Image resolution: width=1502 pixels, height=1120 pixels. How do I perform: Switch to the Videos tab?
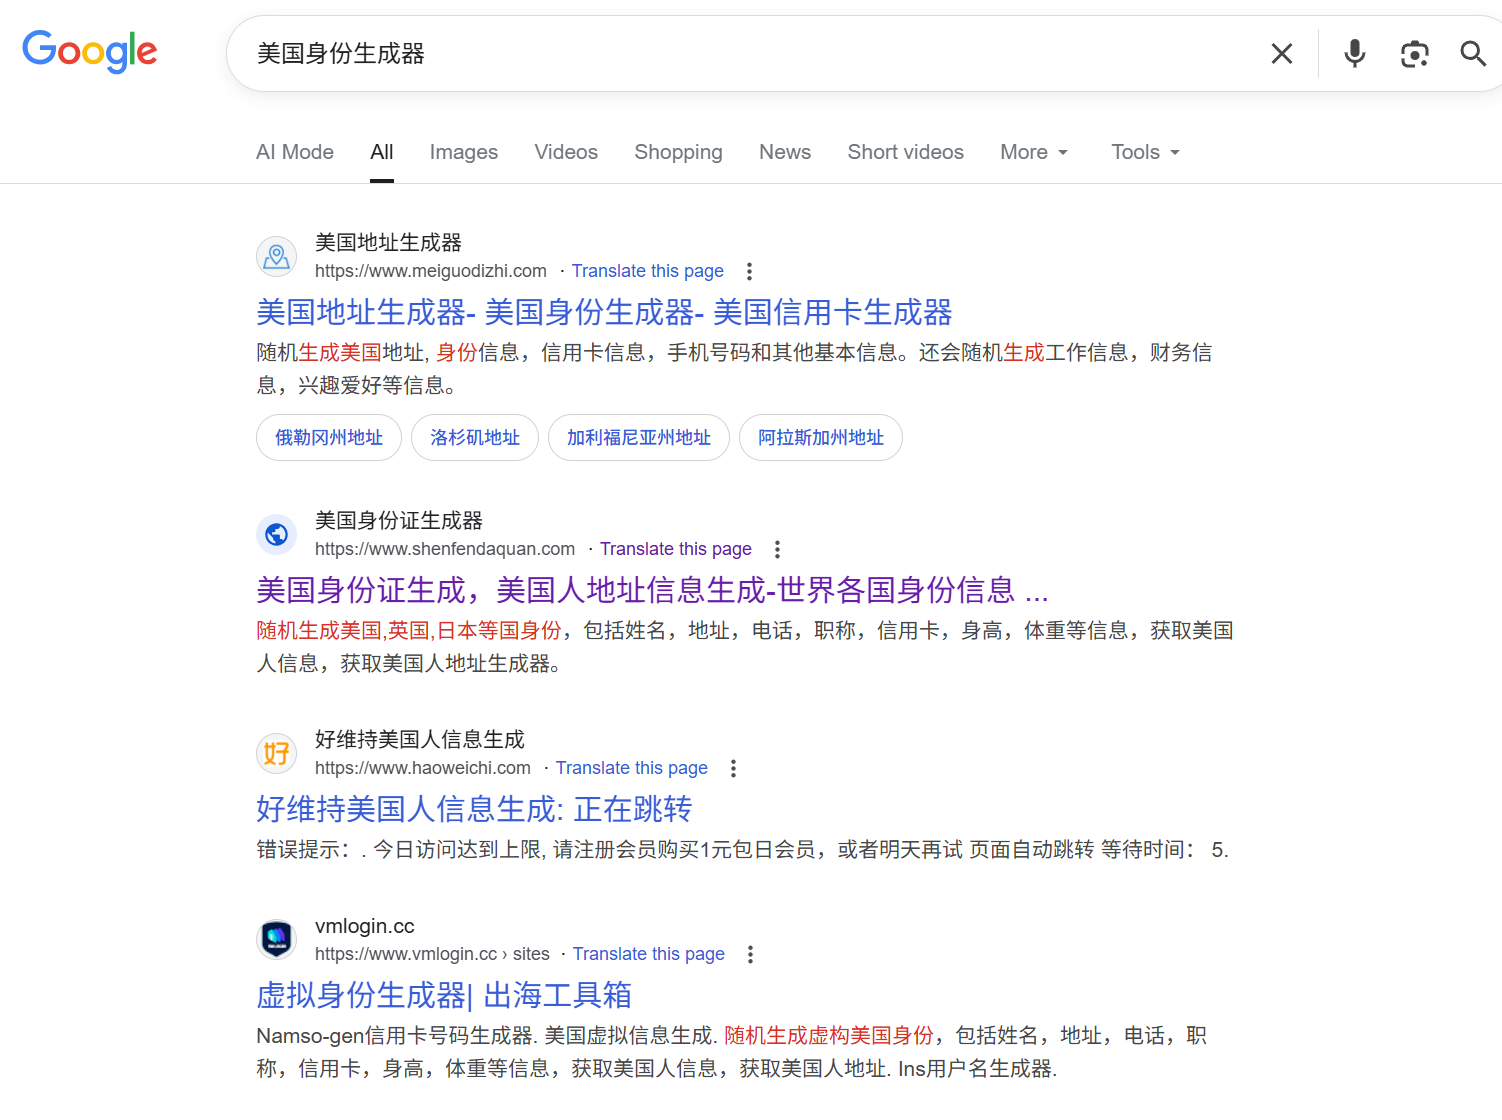(566, 152)
